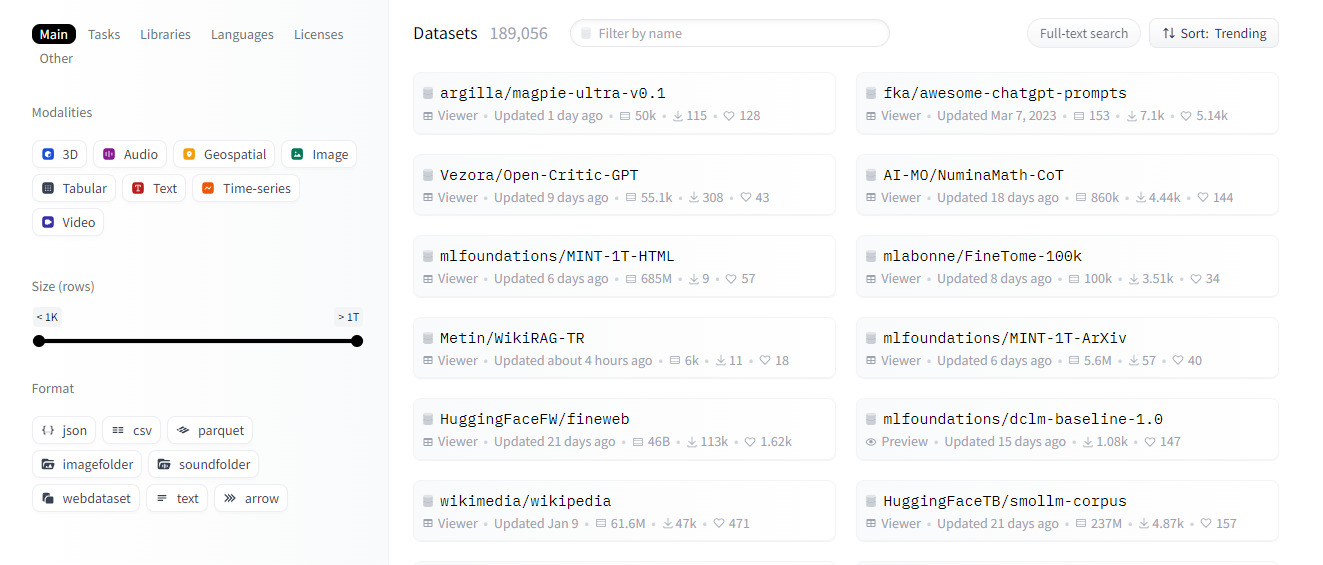Click the "189,056" datasets count

[x=518, y=33]
